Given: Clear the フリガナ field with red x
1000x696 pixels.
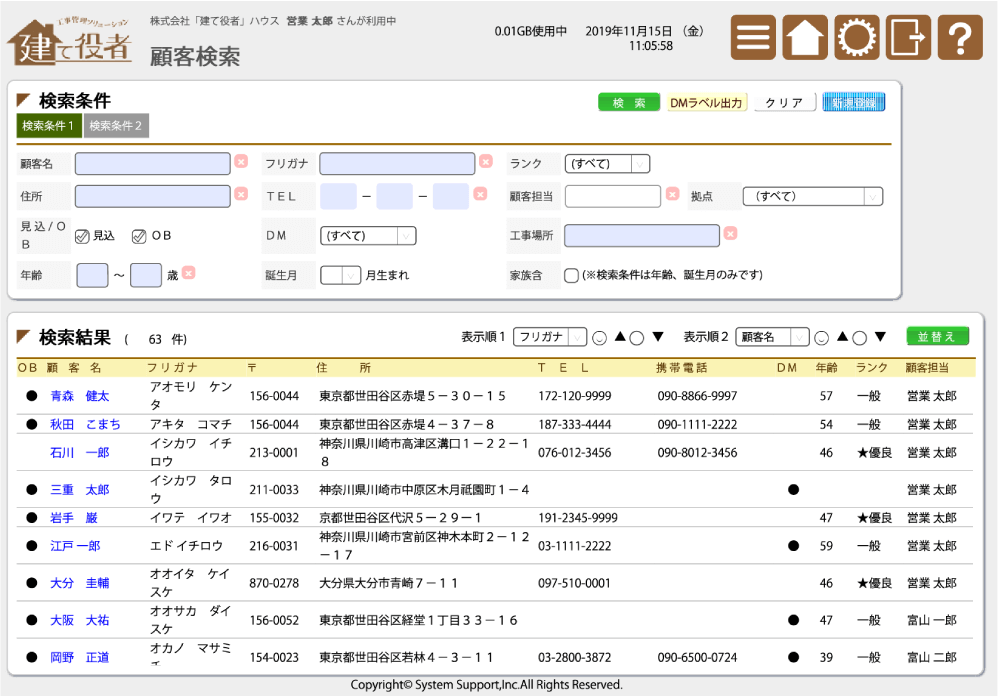Looking at the screenshot, I should point(486,162).
